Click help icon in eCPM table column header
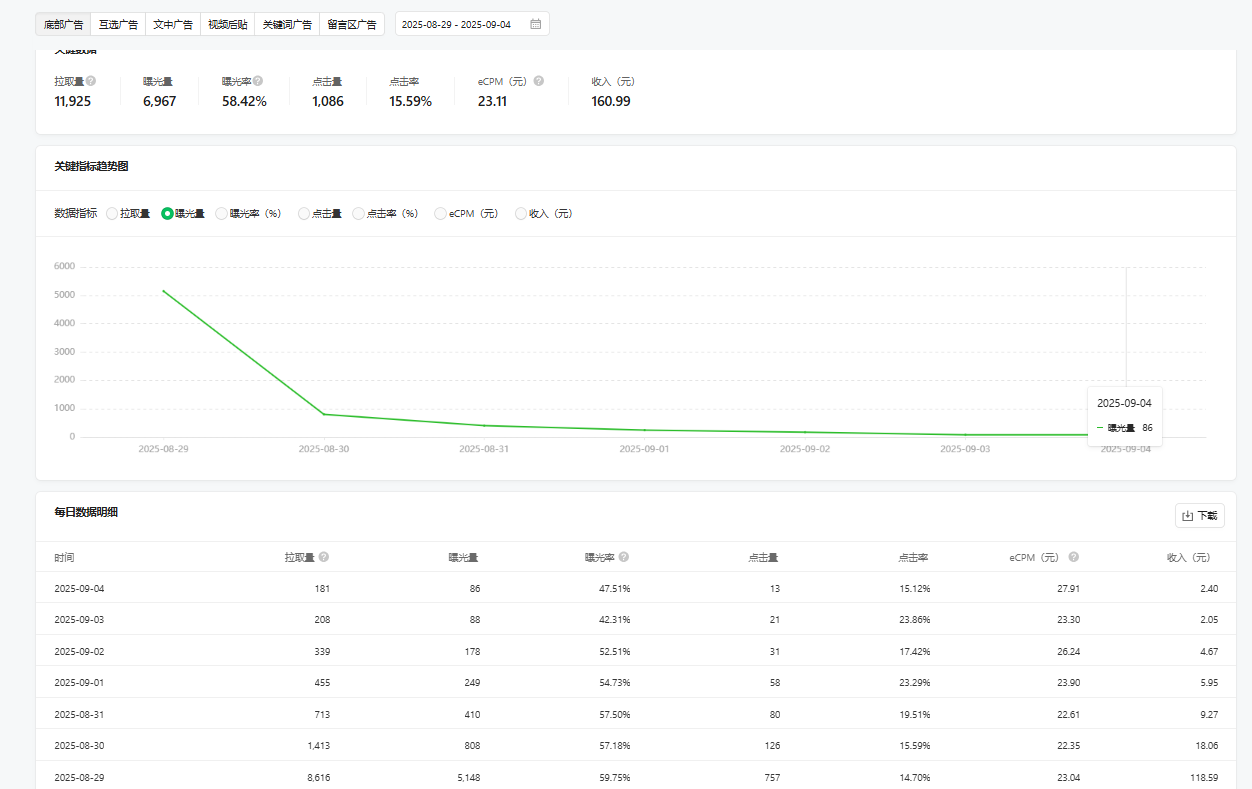The height and width of the screenshot is (789, 1252). coord(1074,557)
